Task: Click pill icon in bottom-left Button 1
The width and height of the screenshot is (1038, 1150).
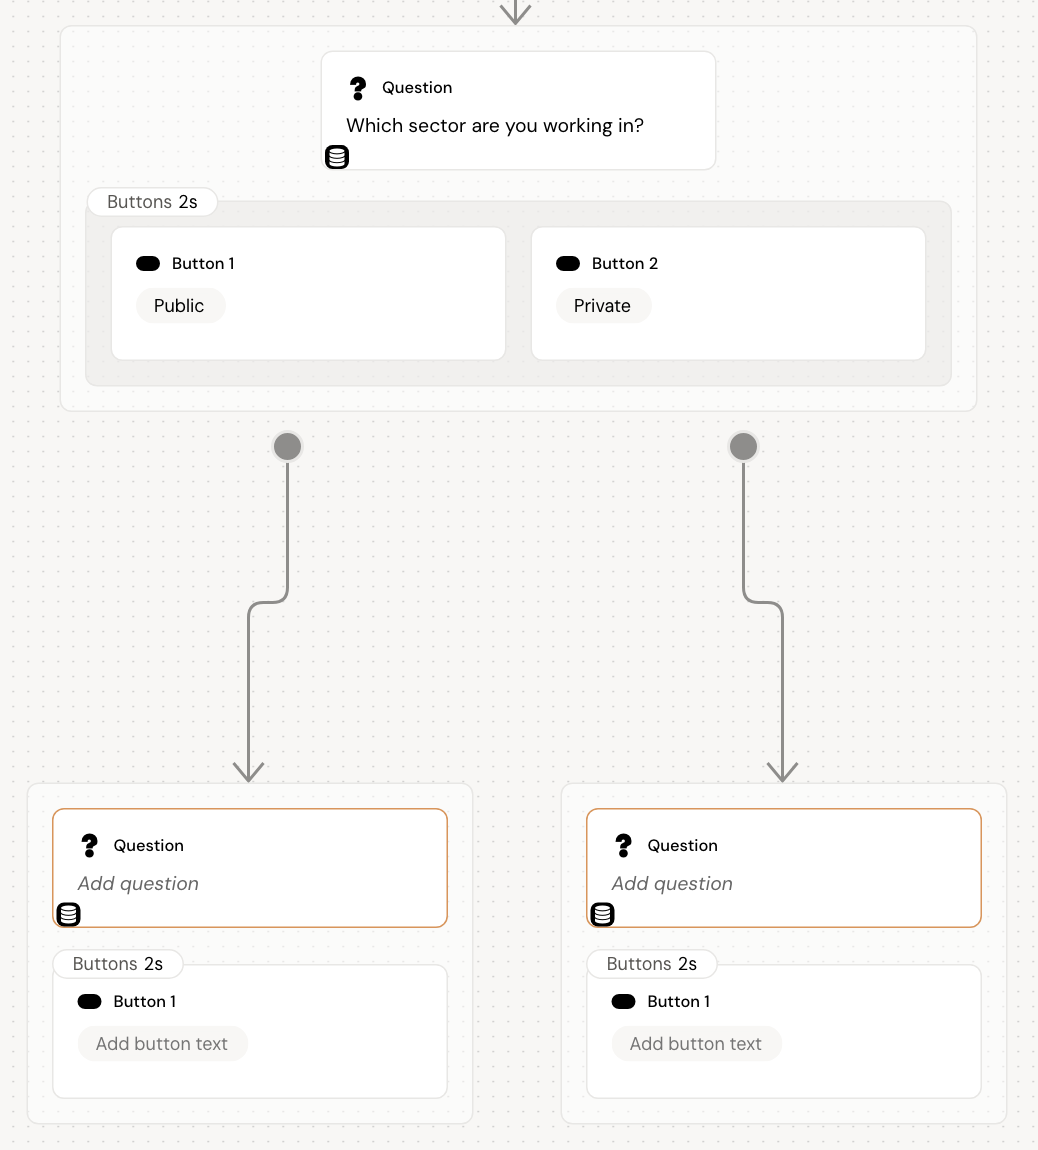Action: (90, 1002)
